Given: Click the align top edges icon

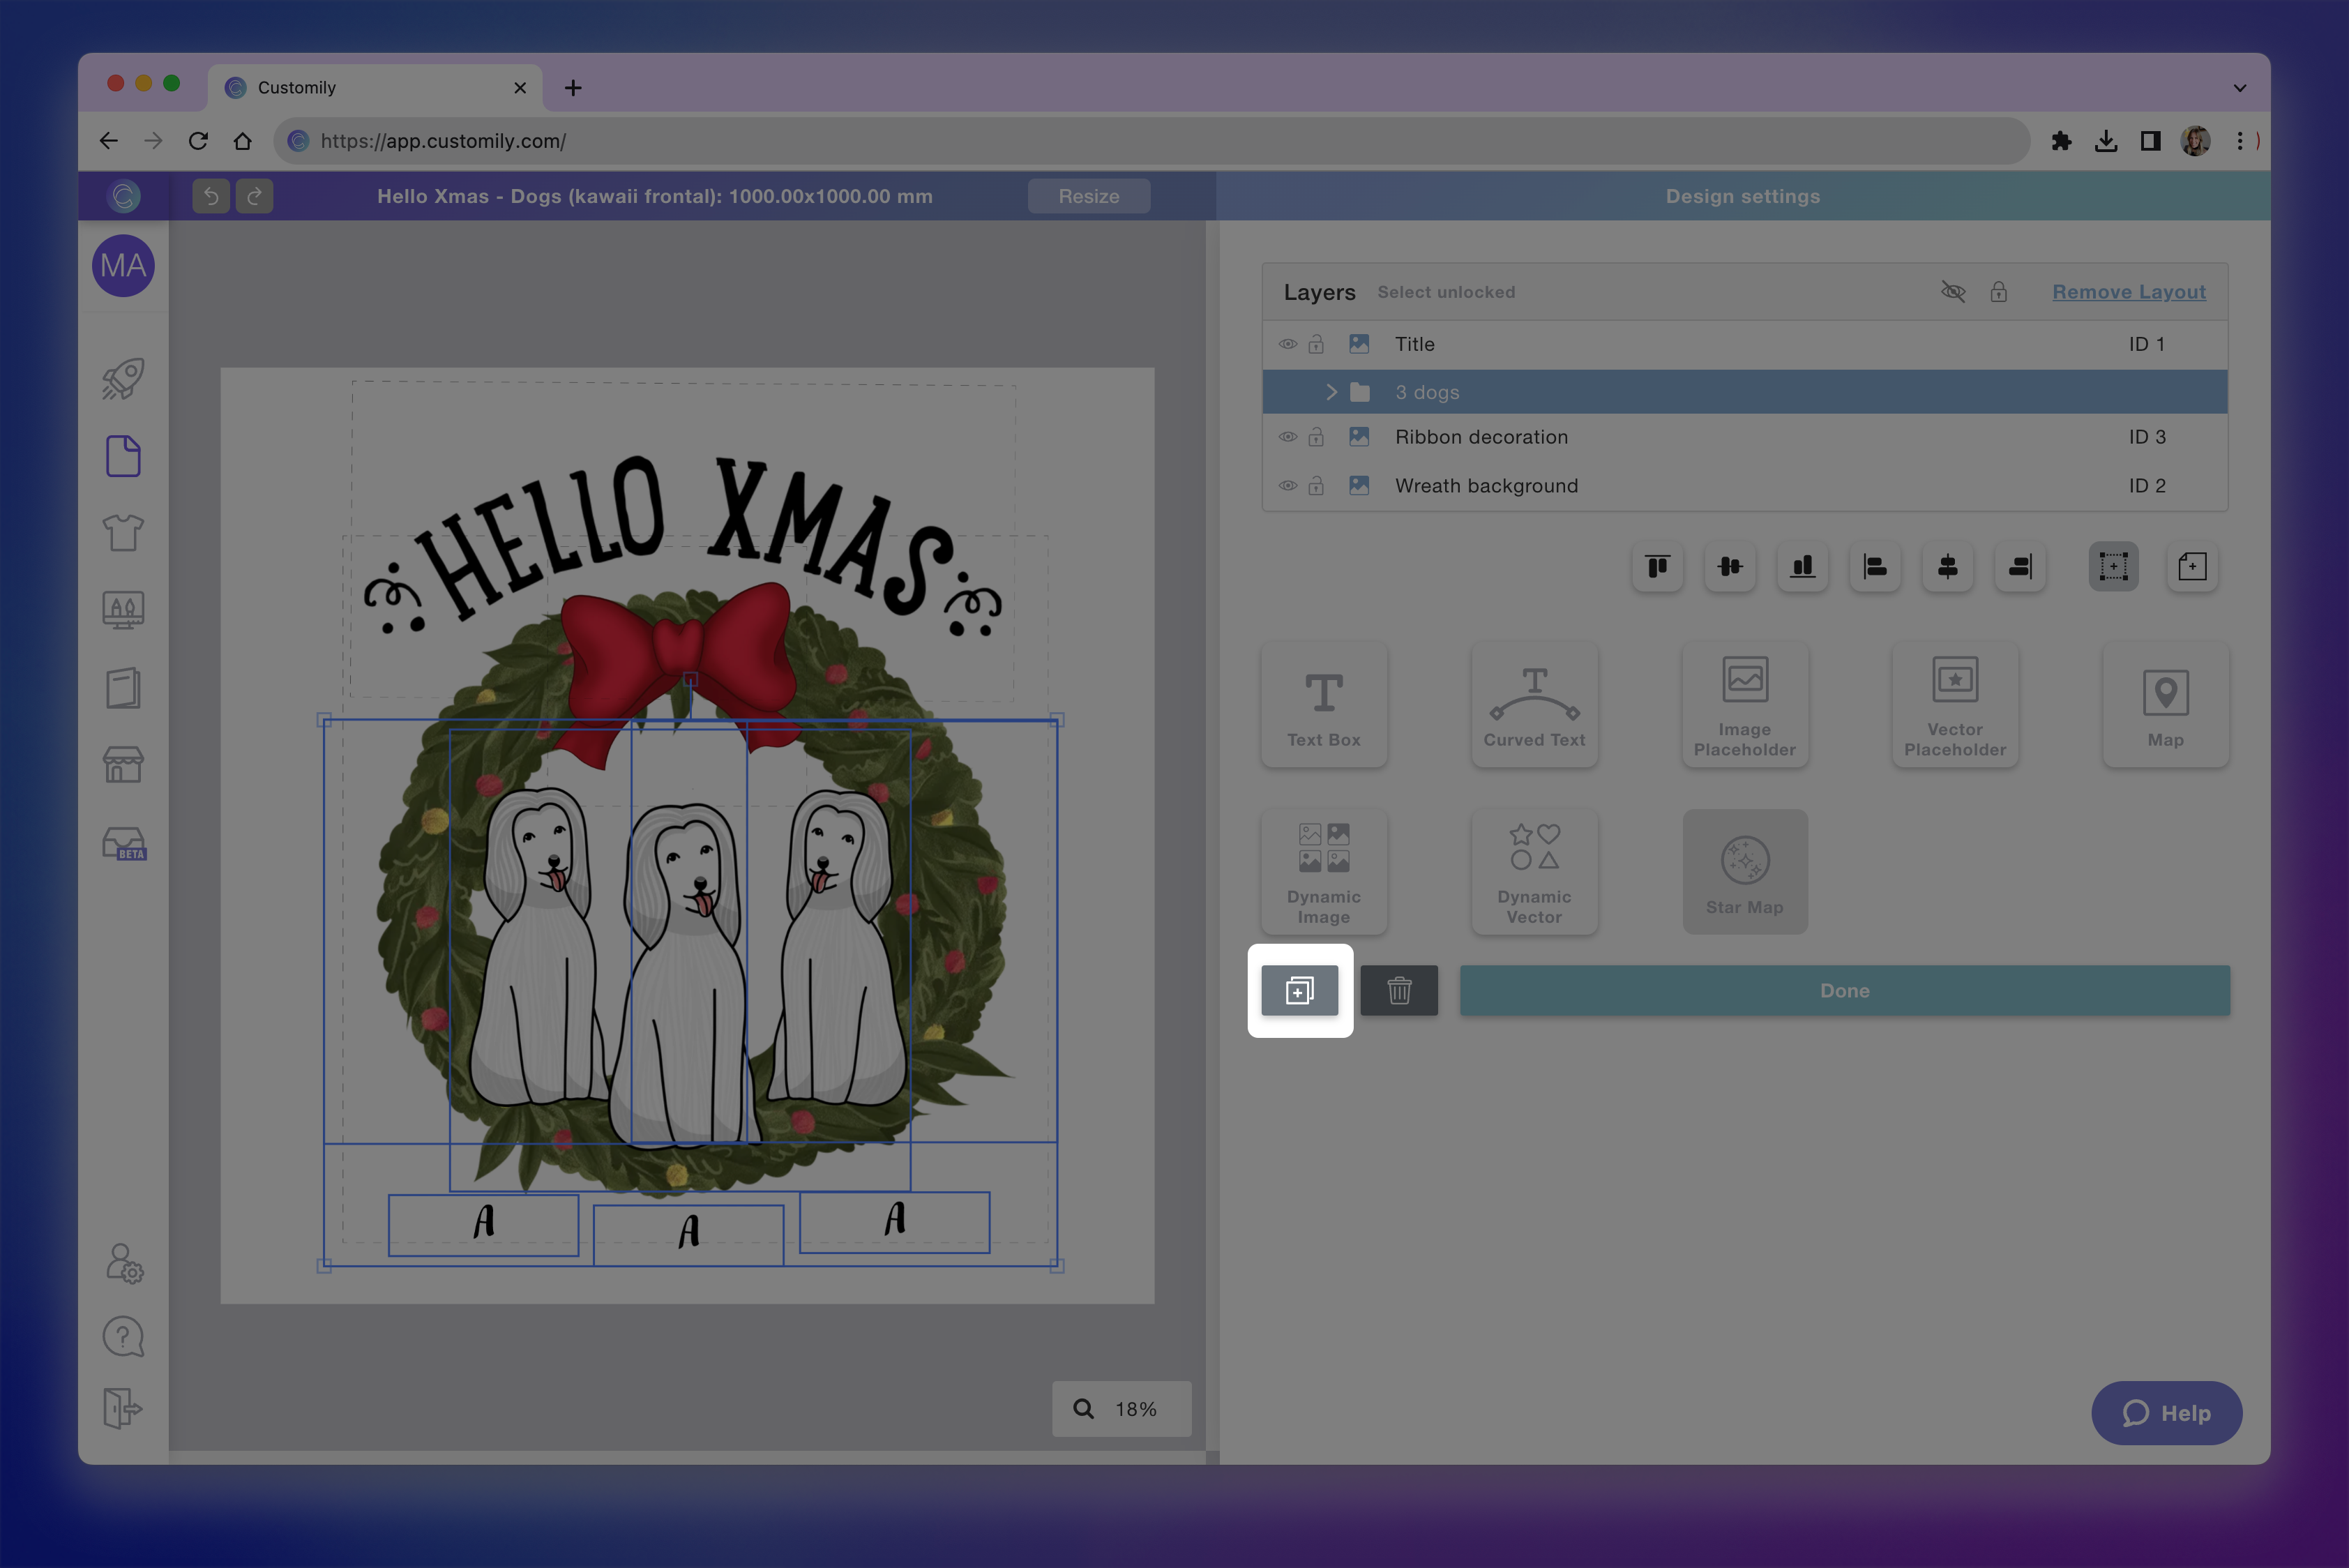Looking at the screenshot, I should pyautogui.click(x=1657, y=567).
